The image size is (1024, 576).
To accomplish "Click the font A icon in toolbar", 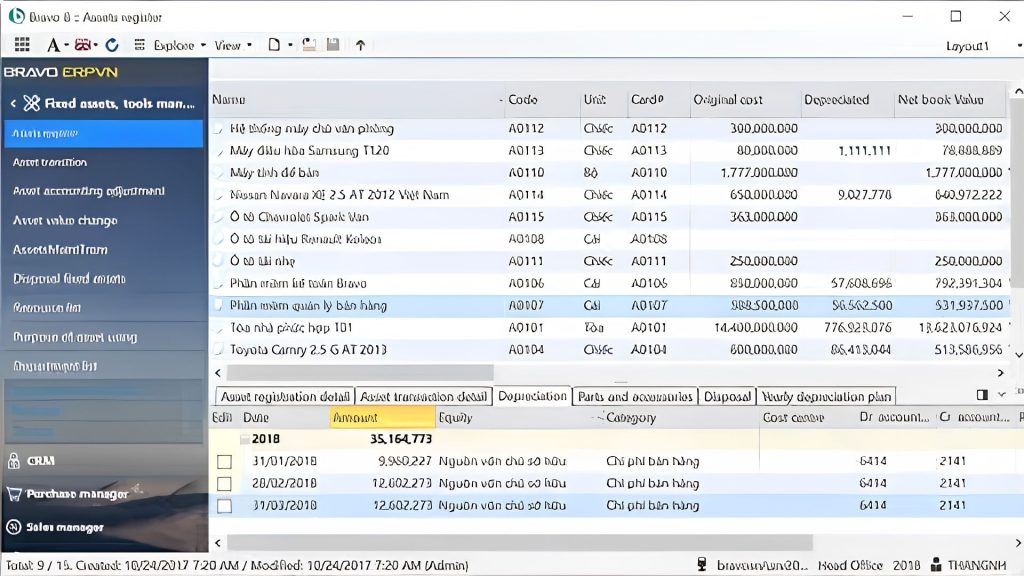I will pyautogui.click(x=53, y=45).
